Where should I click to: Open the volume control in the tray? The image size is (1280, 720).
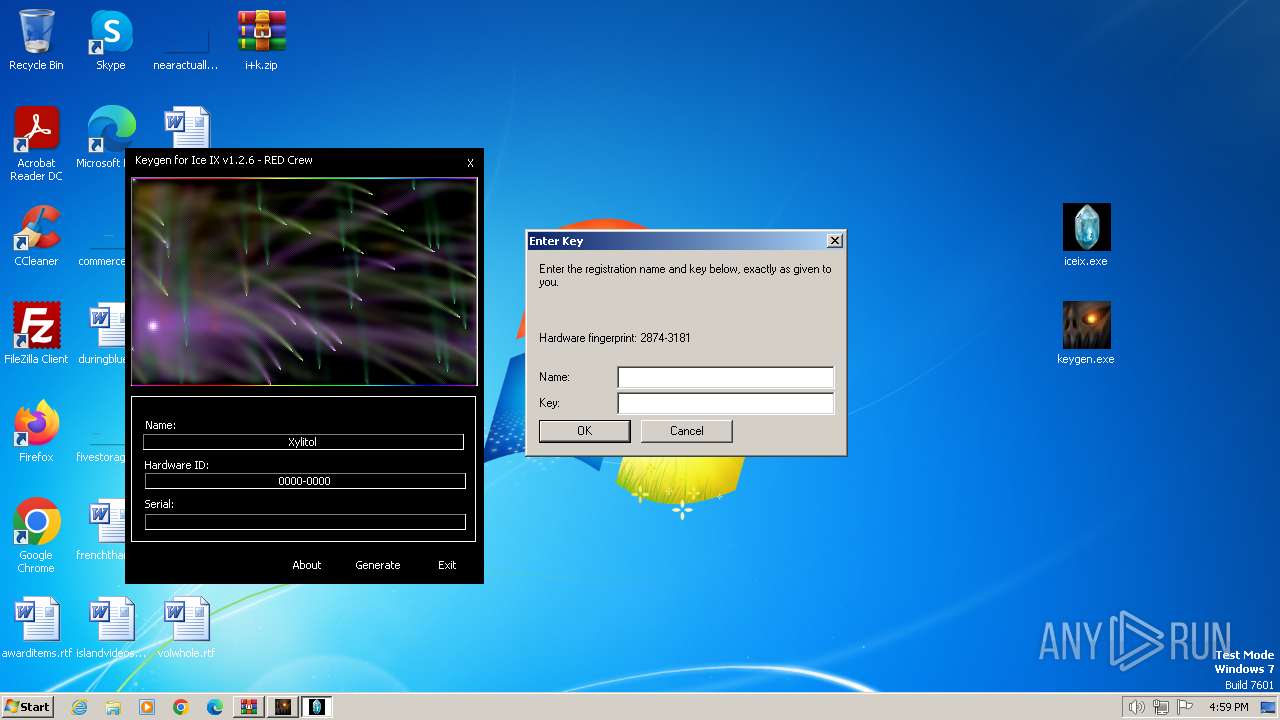(1136, 707)
